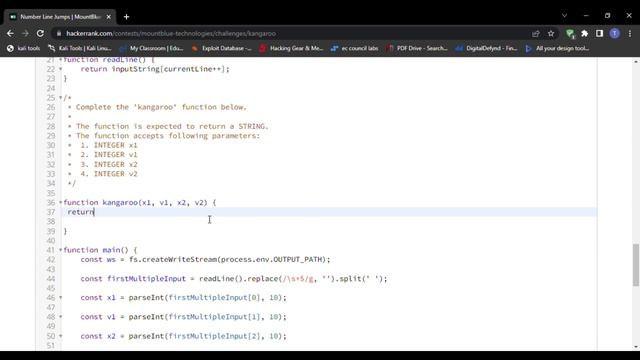Toggle fold arrow at line 50

[x=60, y=336]
